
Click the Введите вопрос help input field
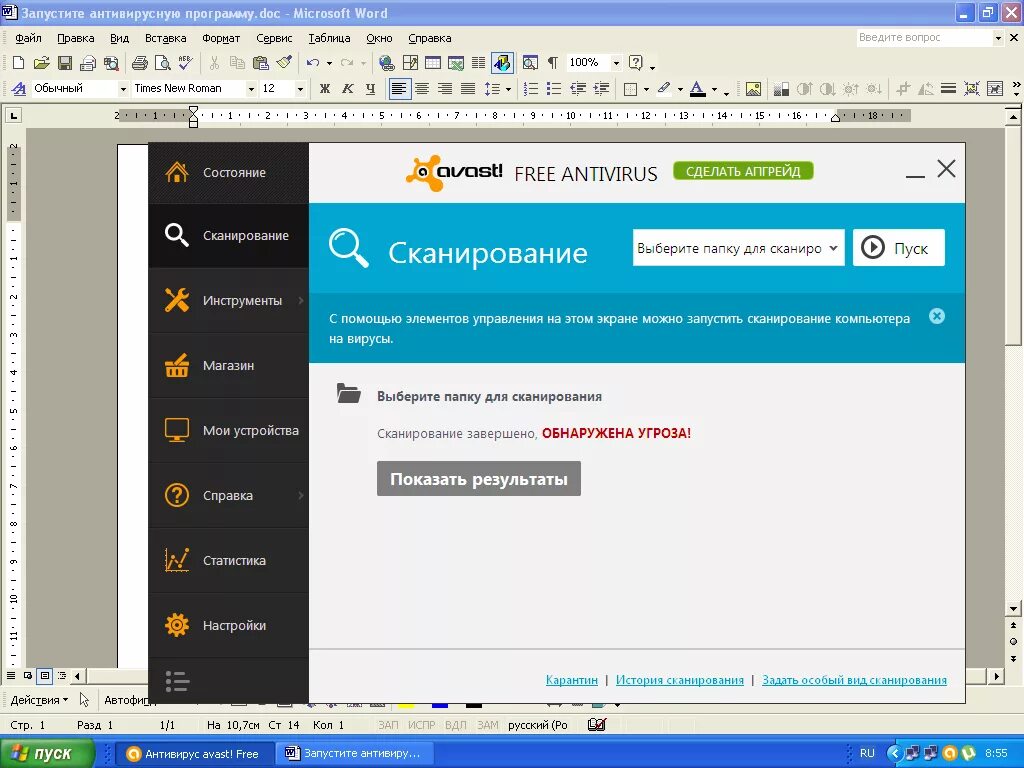click(x=925, y=38)
